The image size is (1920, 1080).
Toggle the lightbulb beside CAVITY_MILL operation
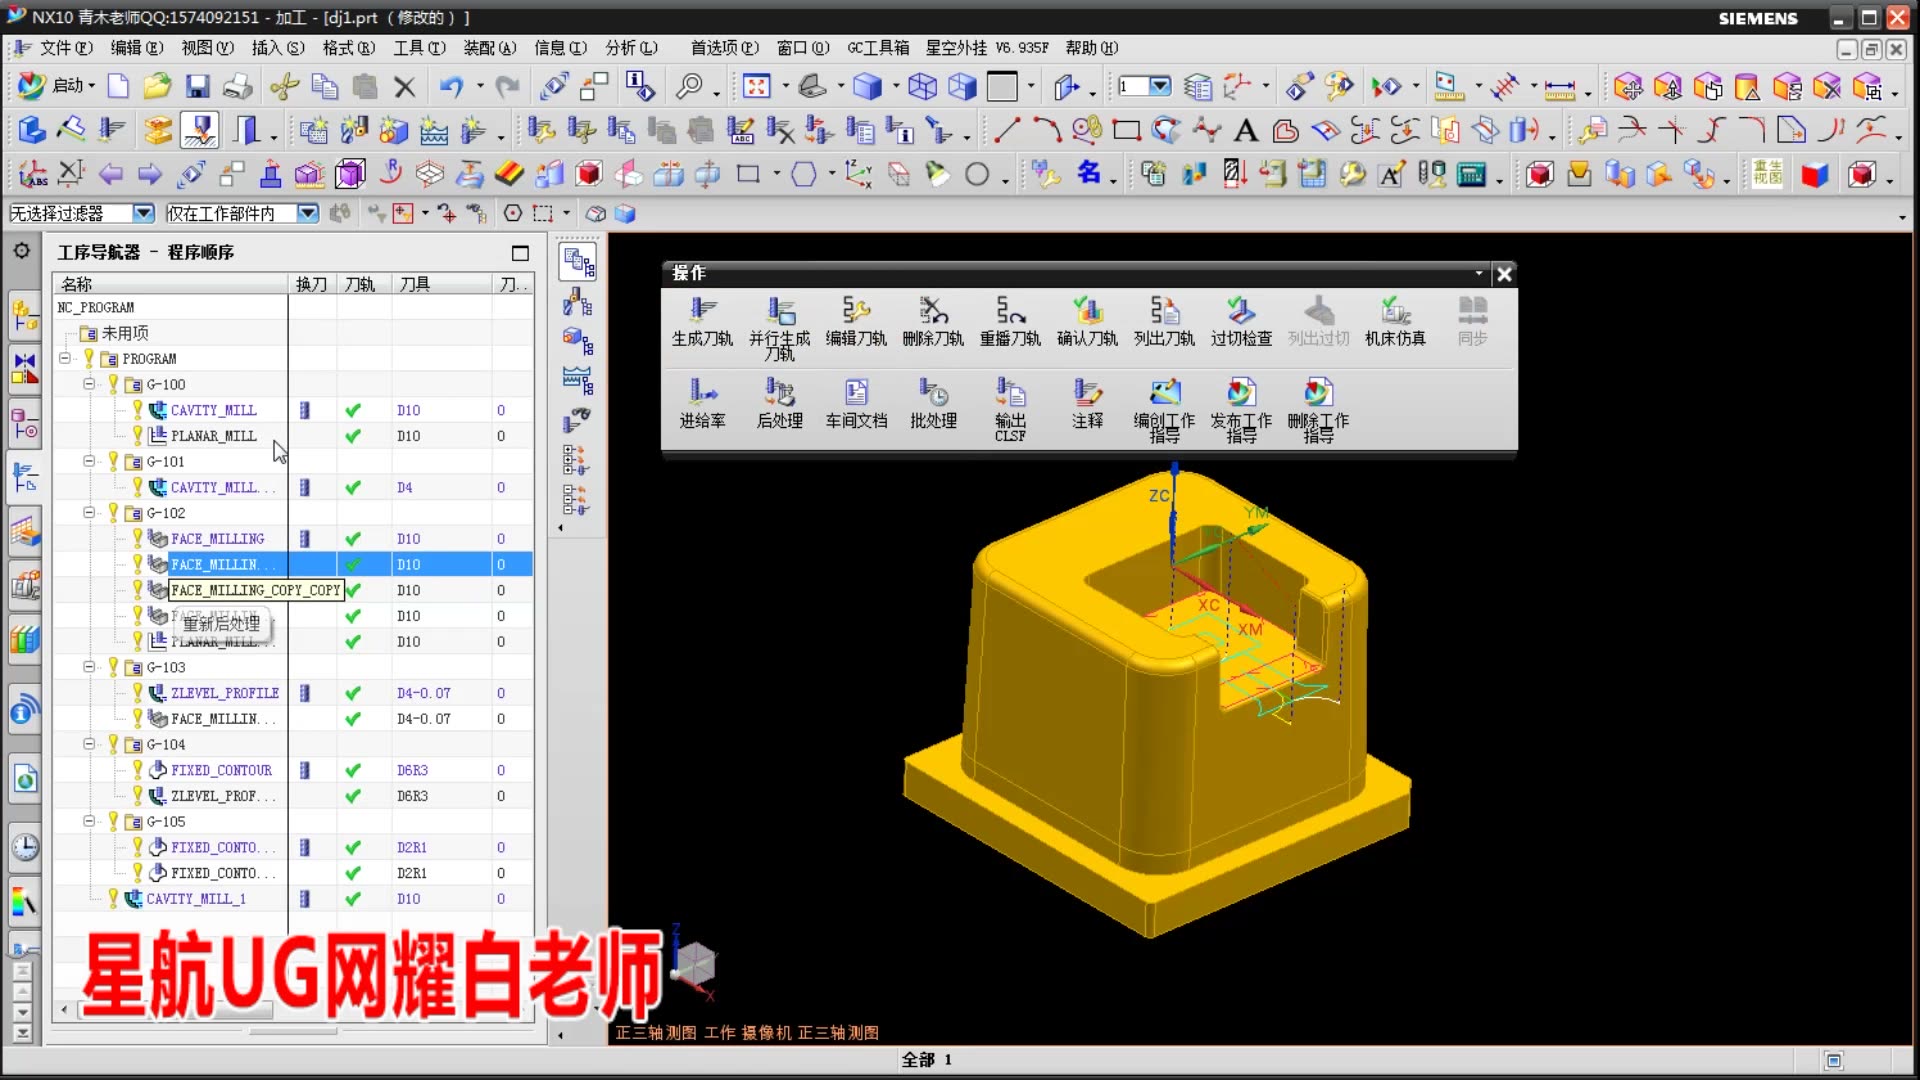click(139, 409)
